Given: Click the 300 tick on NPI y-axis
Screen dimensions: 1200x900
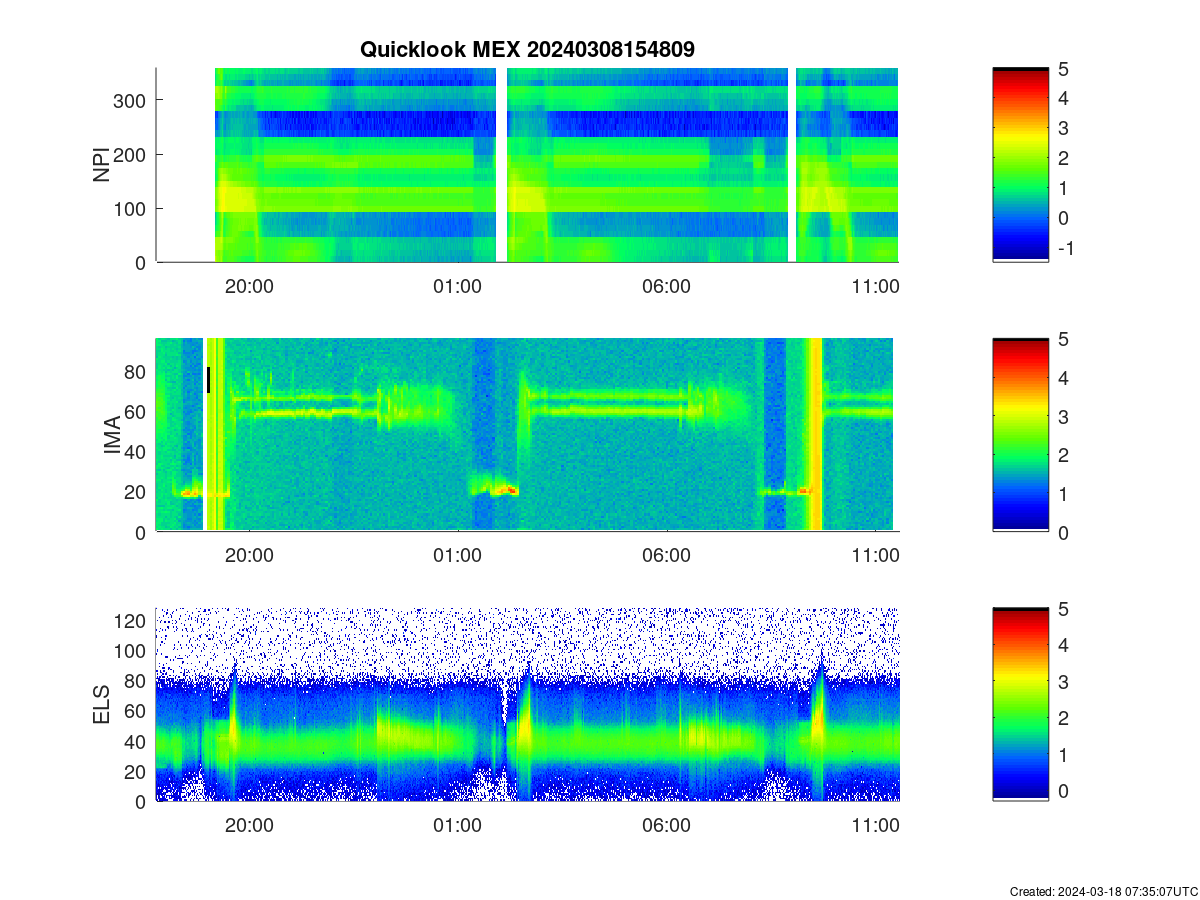Looking at the screenshot, I should (132, 100).
